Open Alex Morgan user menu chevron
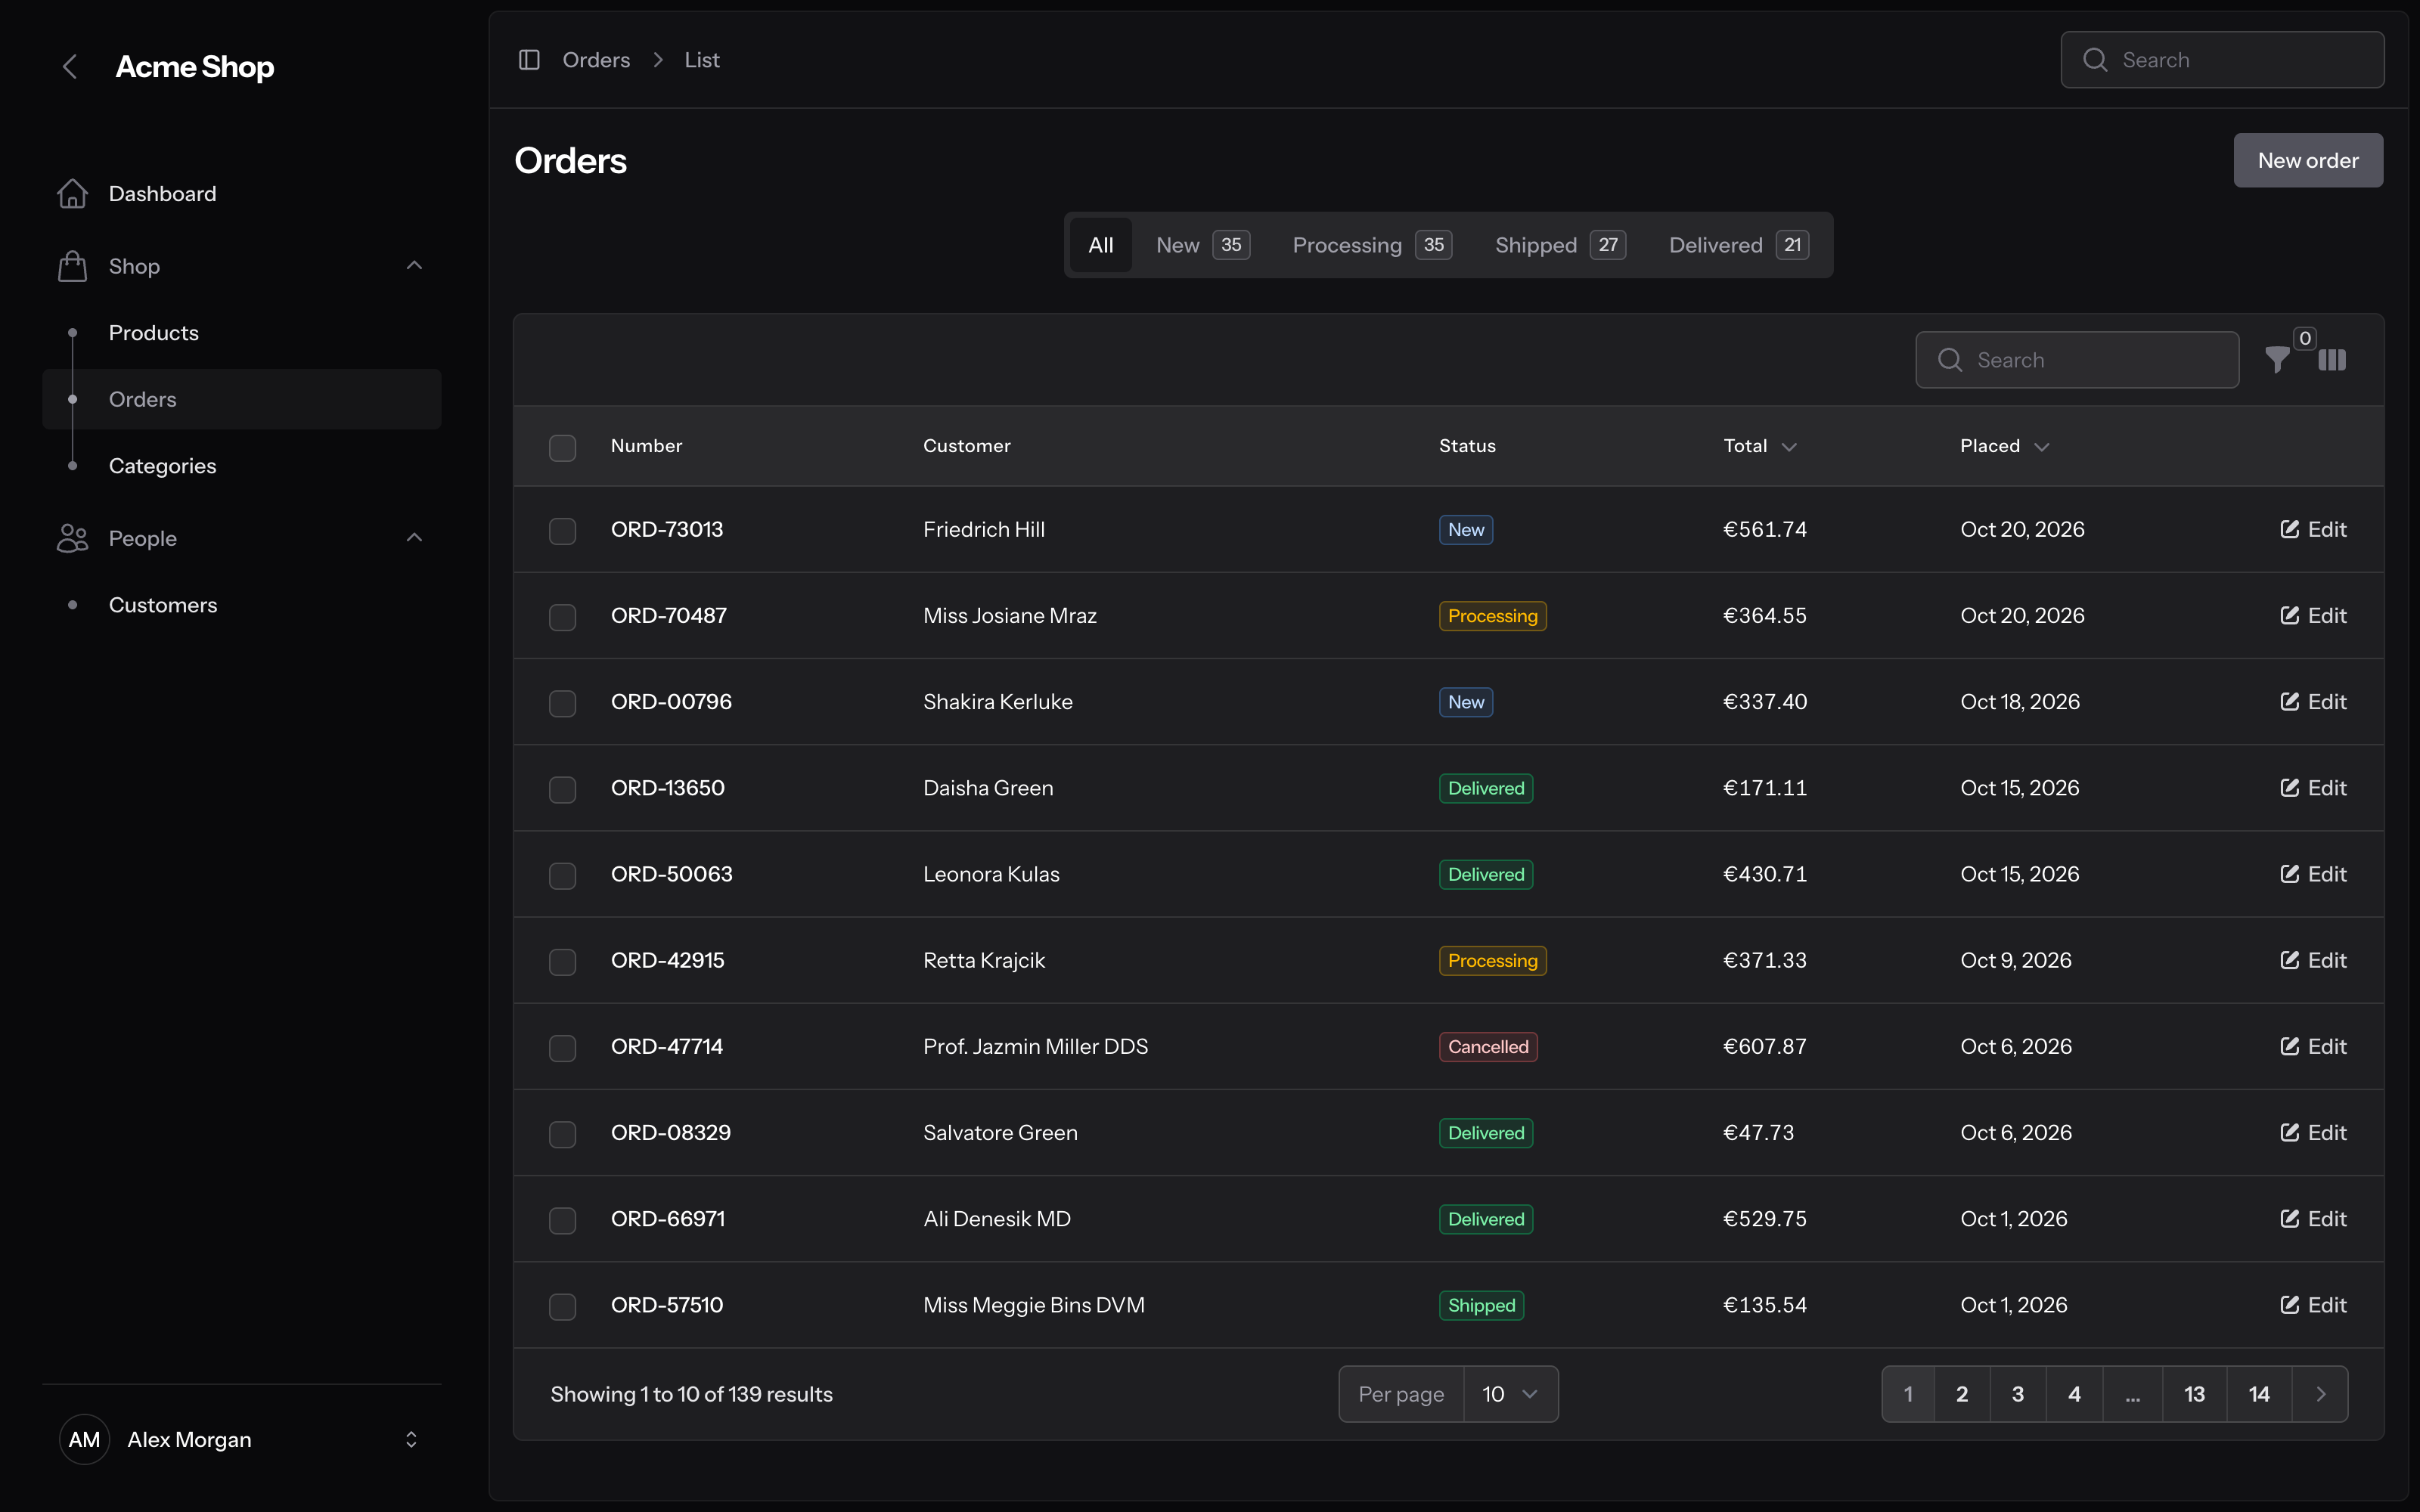Image resolution: width=2420 pixels, height=1512 pixels. [411, 1439]
